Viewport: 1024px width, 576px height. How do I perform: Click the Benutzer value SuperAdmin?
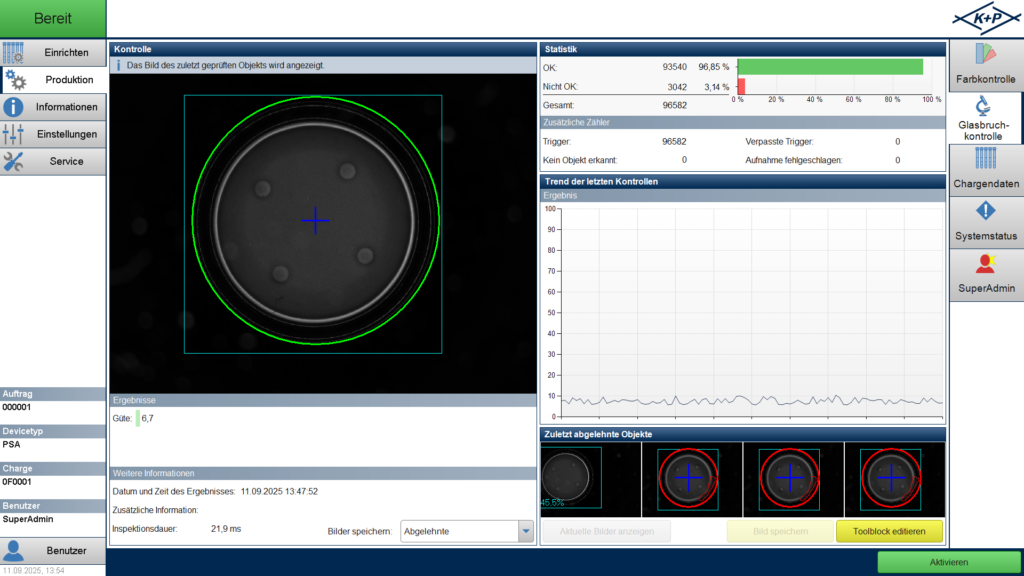(x=28, y=519)
